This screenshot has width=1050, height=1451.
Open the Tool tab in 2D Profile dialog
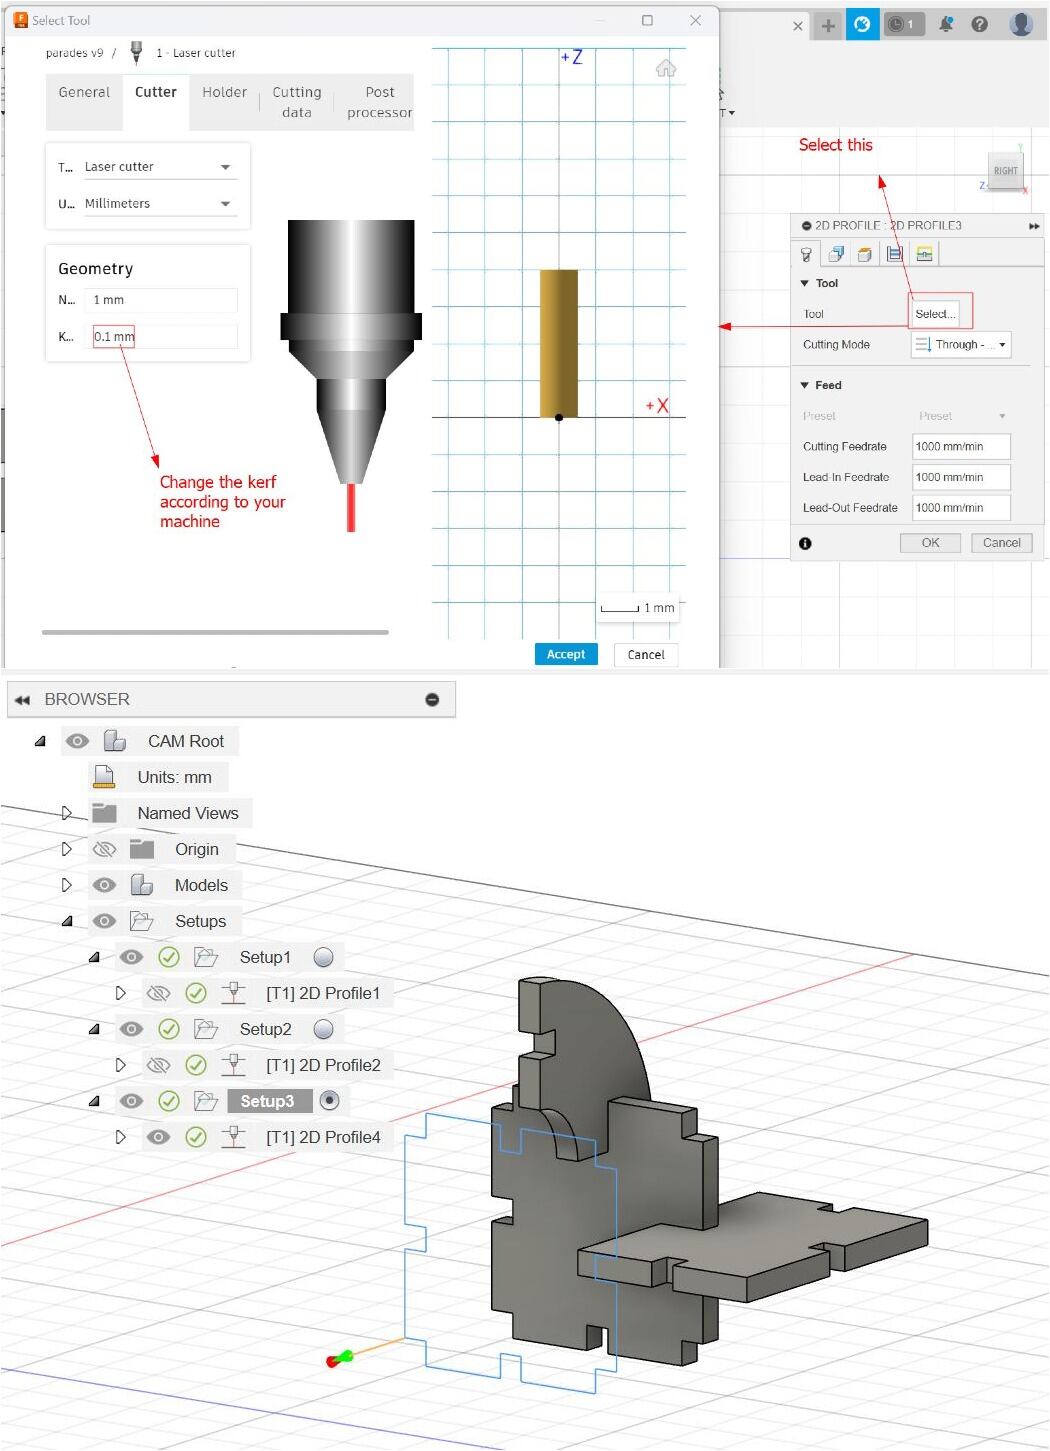807,253
